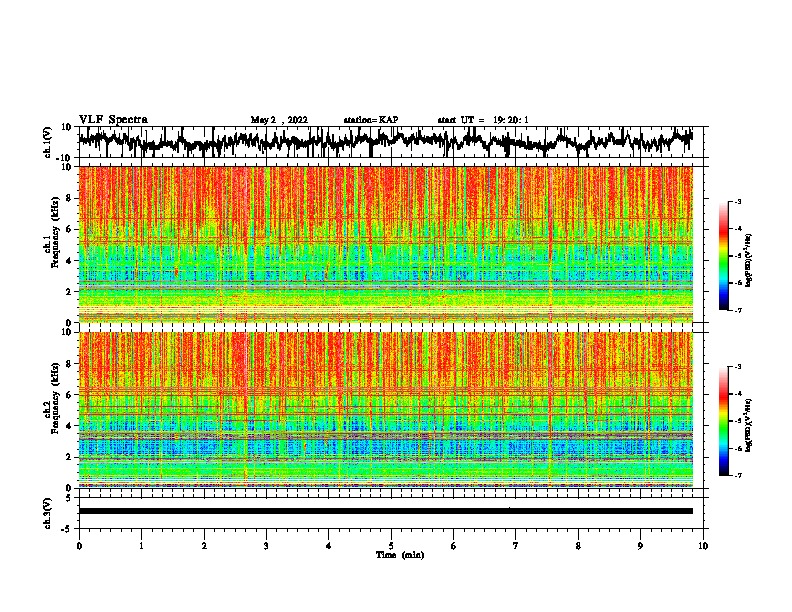This screenshot has width=792, height=612.
Task: Click time axis tick label "0"
Action: point(79,546)
